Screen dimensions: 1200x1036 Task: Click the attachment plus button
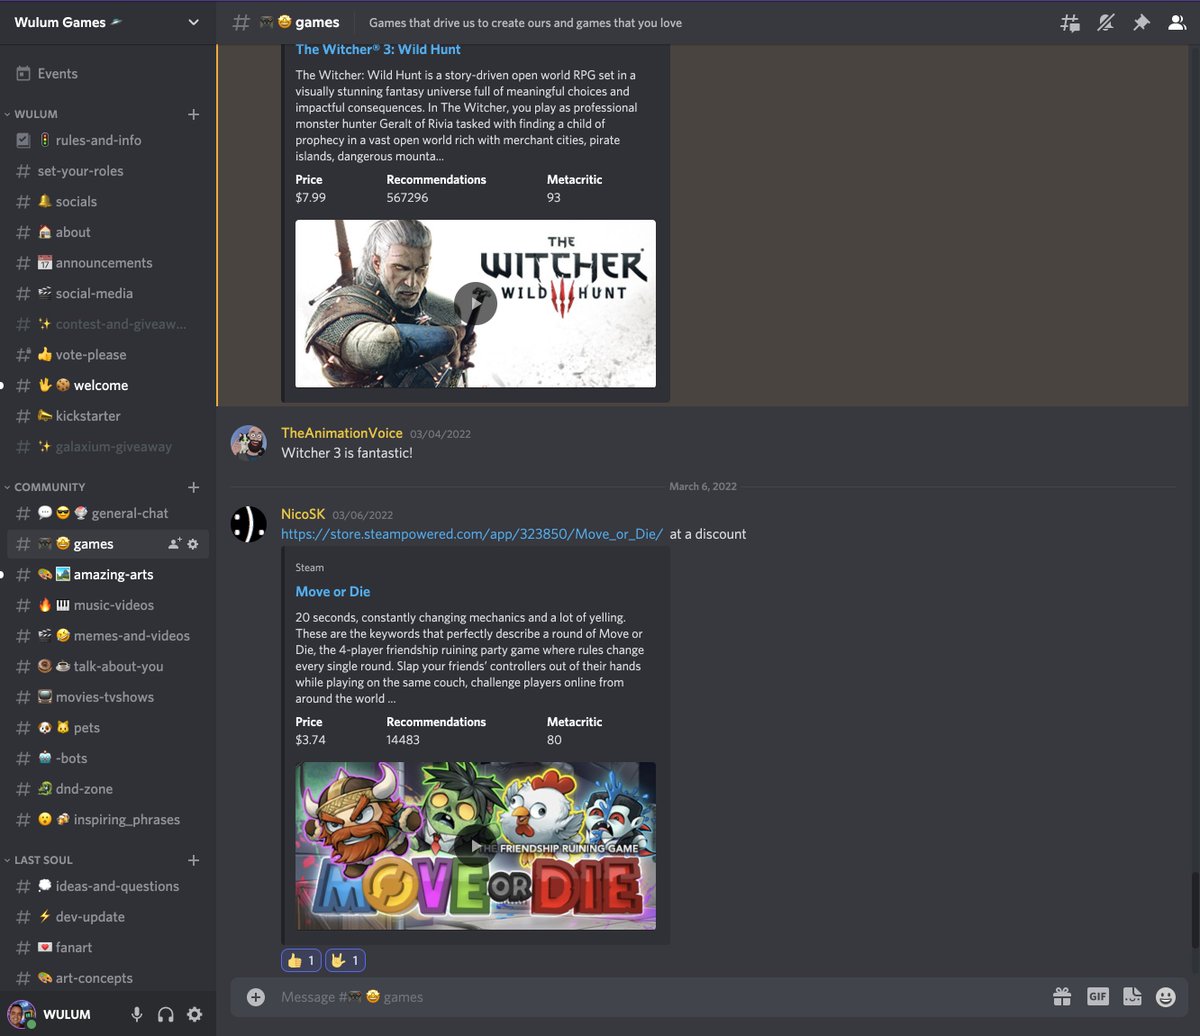point(256,997)
